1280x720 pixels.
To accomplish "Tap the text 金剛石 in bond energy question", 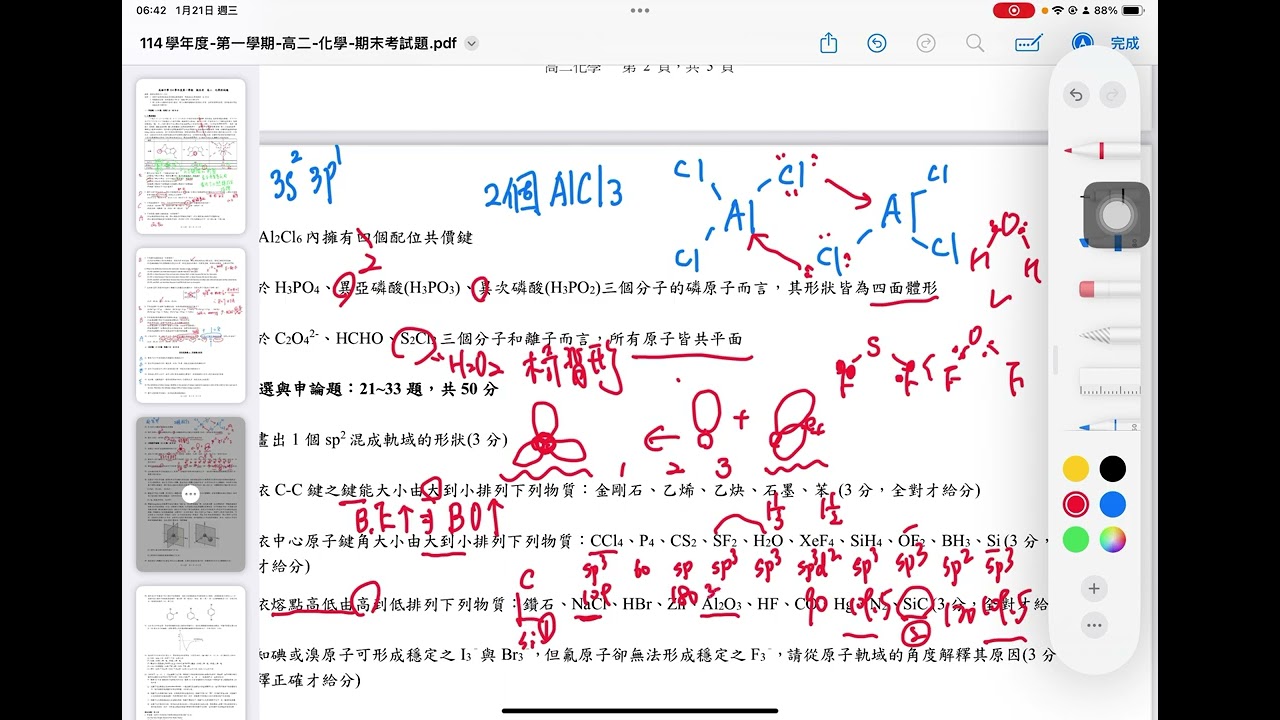I will point(617,490).
